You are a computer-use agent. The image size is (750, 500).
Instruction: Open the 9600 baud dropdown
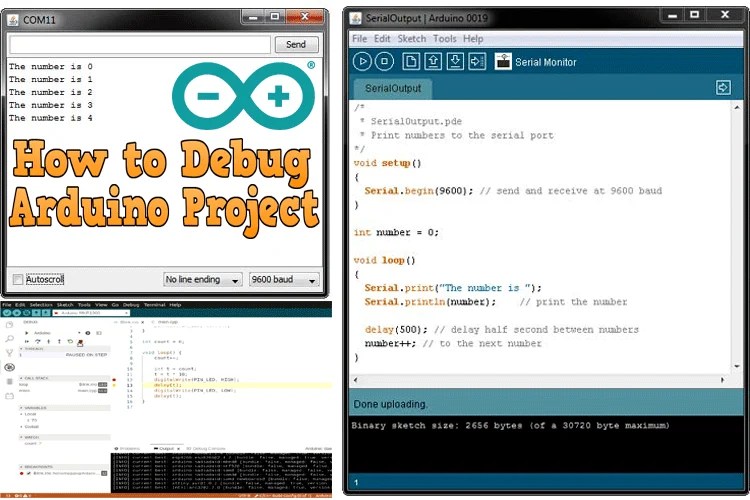(284, 279)
